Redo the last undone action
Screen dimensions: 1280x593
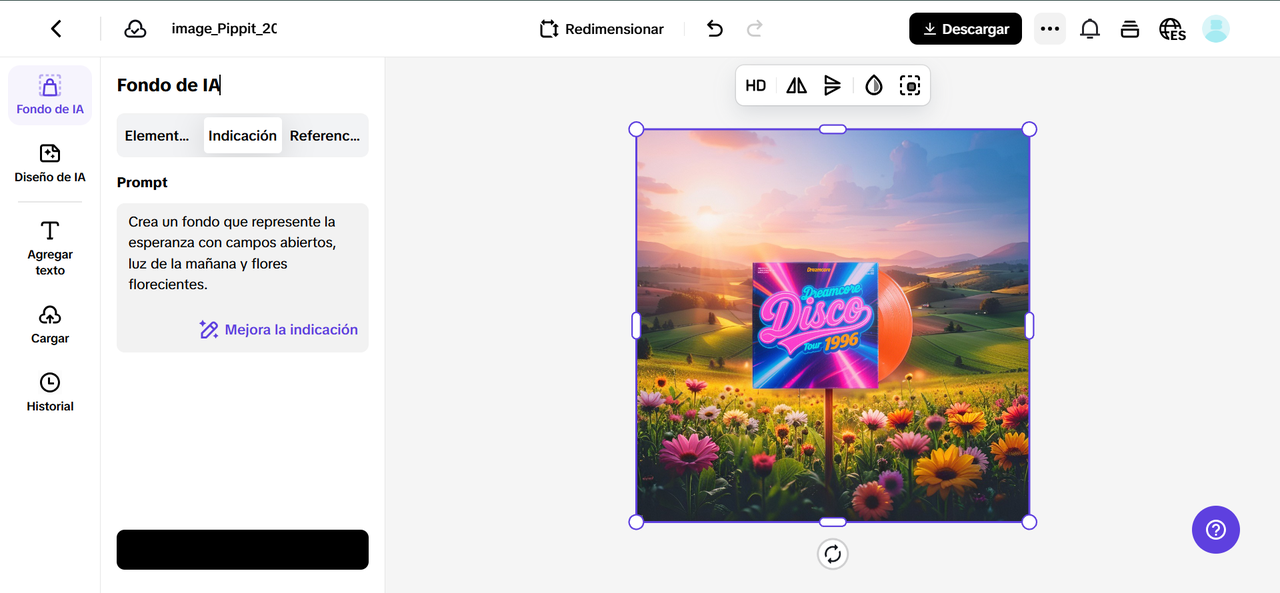pos(755,29)
